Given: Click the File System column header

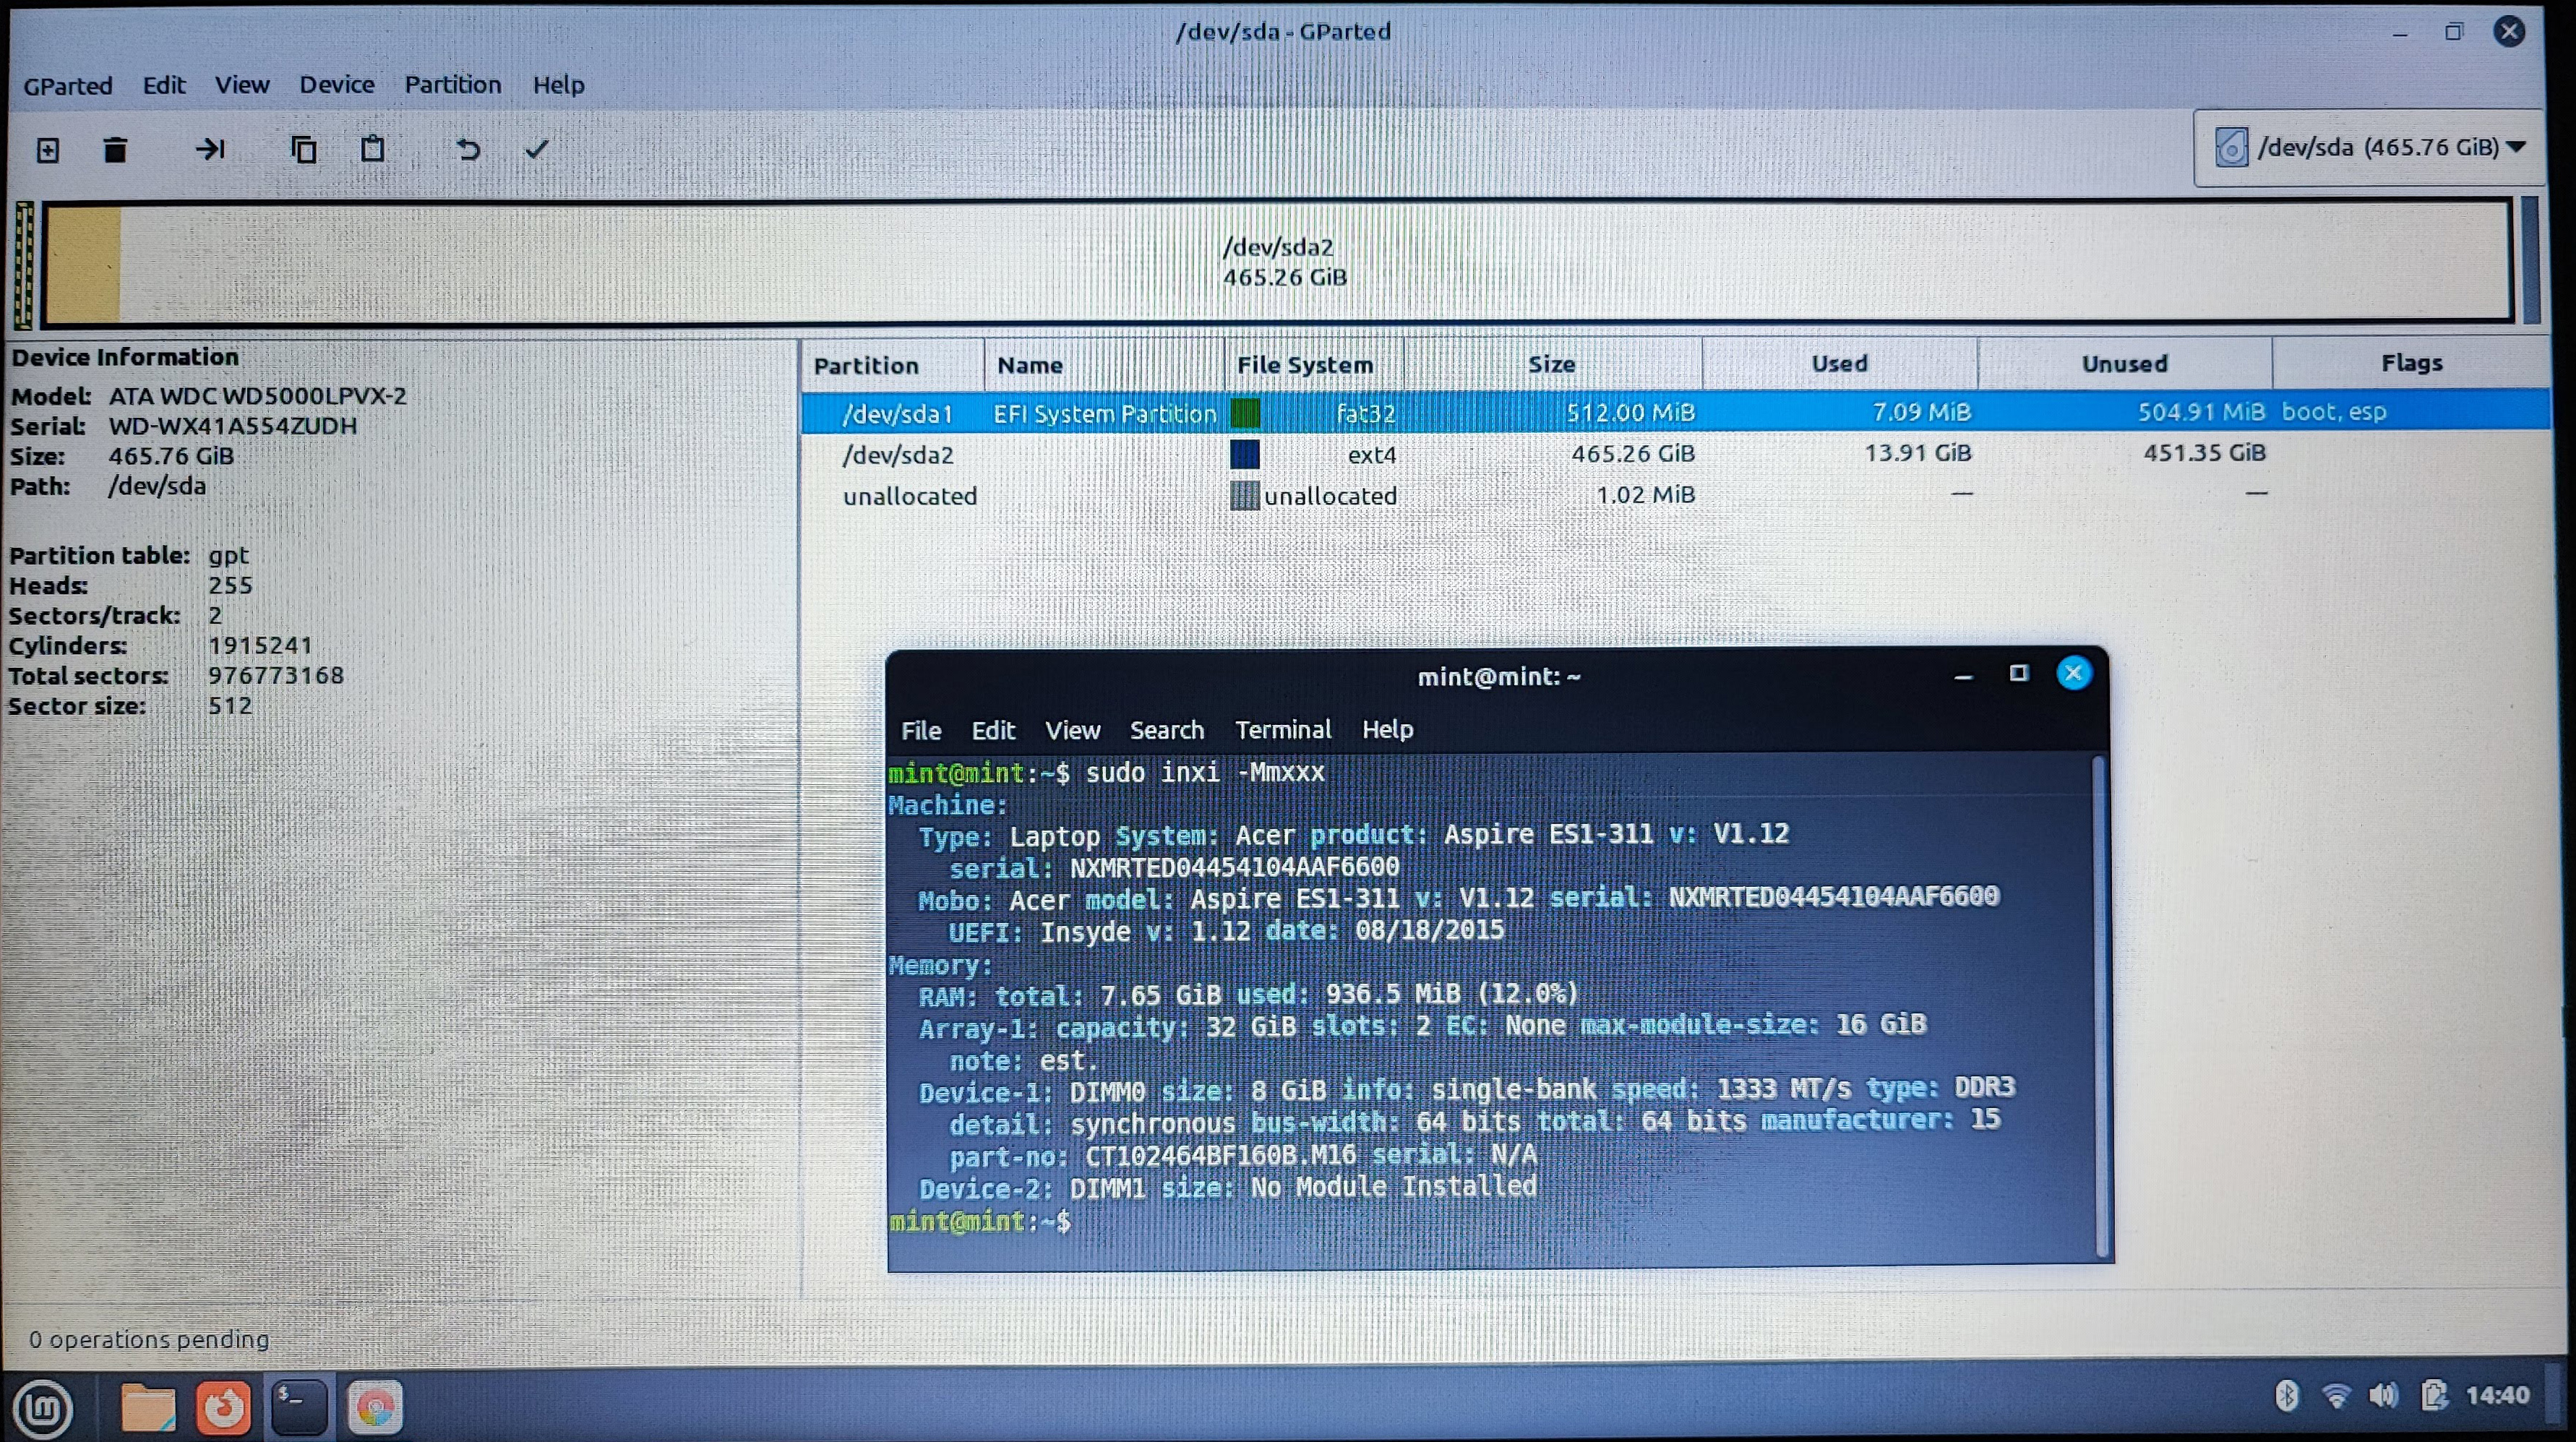Looking at the screenshot, I should (x=1304, y=365).
